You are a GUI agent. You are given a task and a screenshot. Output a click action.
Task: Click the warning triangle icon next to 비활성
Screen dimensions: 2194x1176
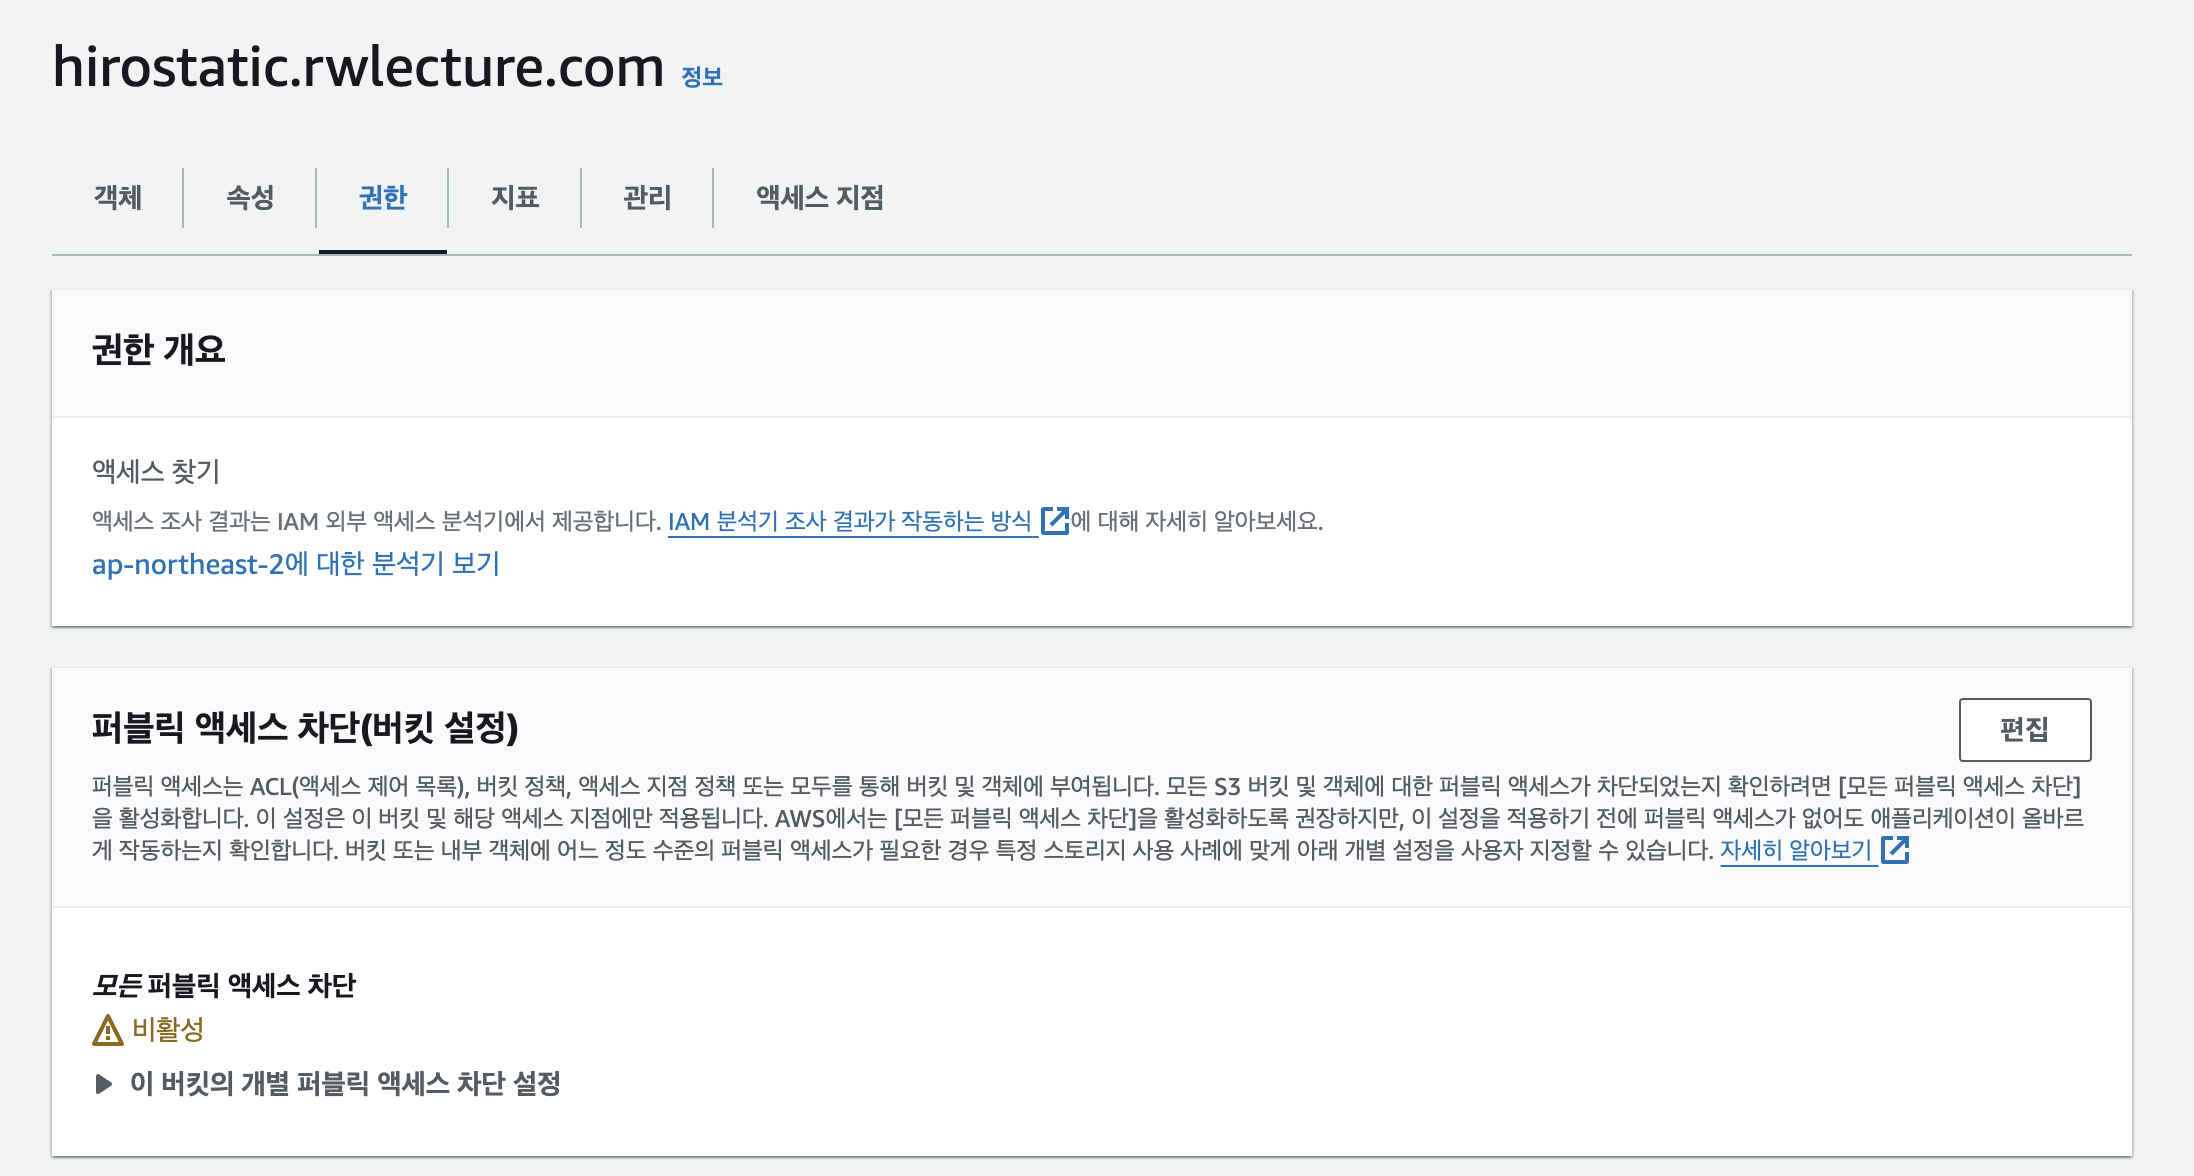(107, 1030)
